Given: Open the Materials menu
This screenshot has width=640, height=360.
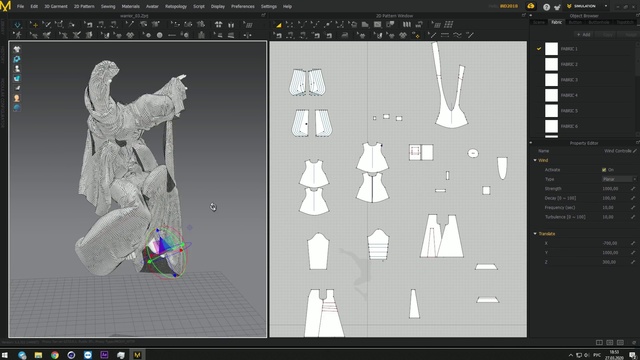Looking at the screenshot, I should (131, 7).
